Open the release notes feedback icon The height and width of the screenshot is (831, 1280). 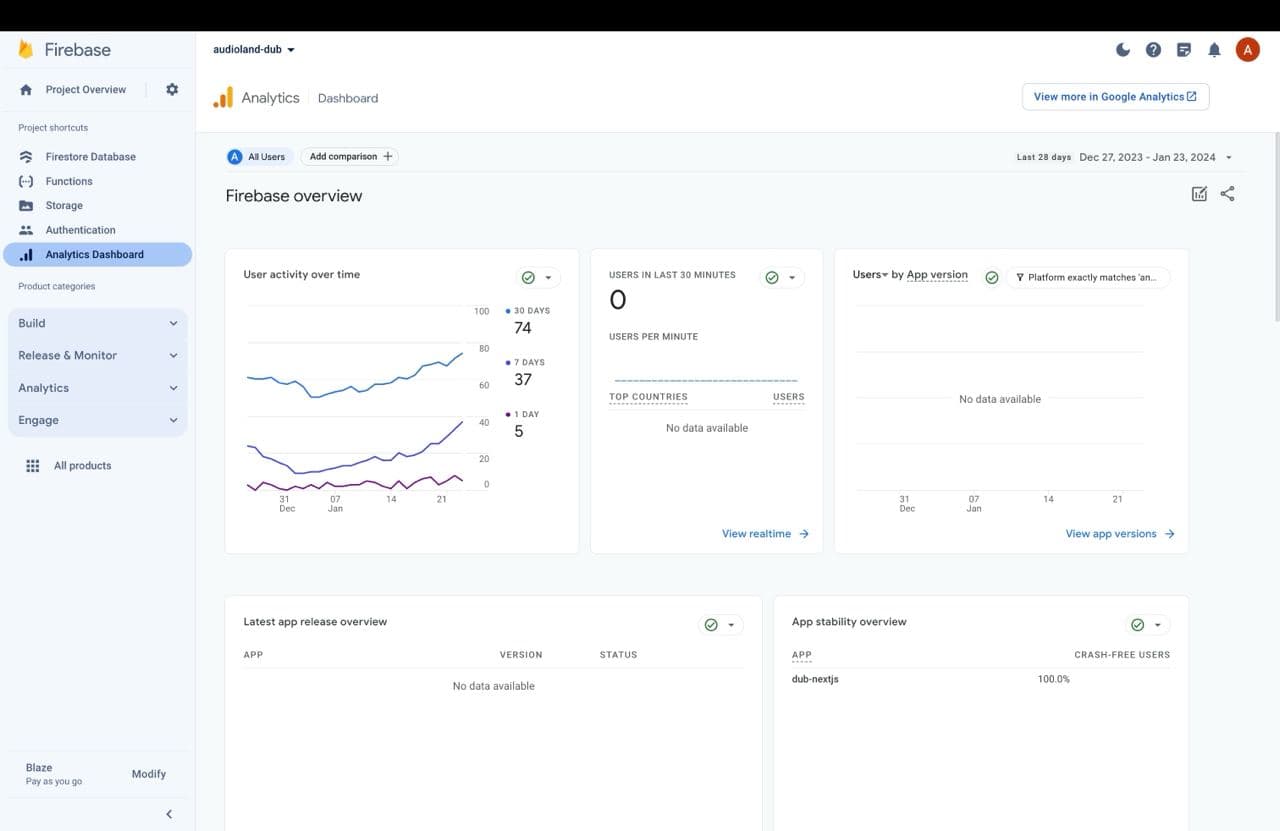click(1184, 49)
